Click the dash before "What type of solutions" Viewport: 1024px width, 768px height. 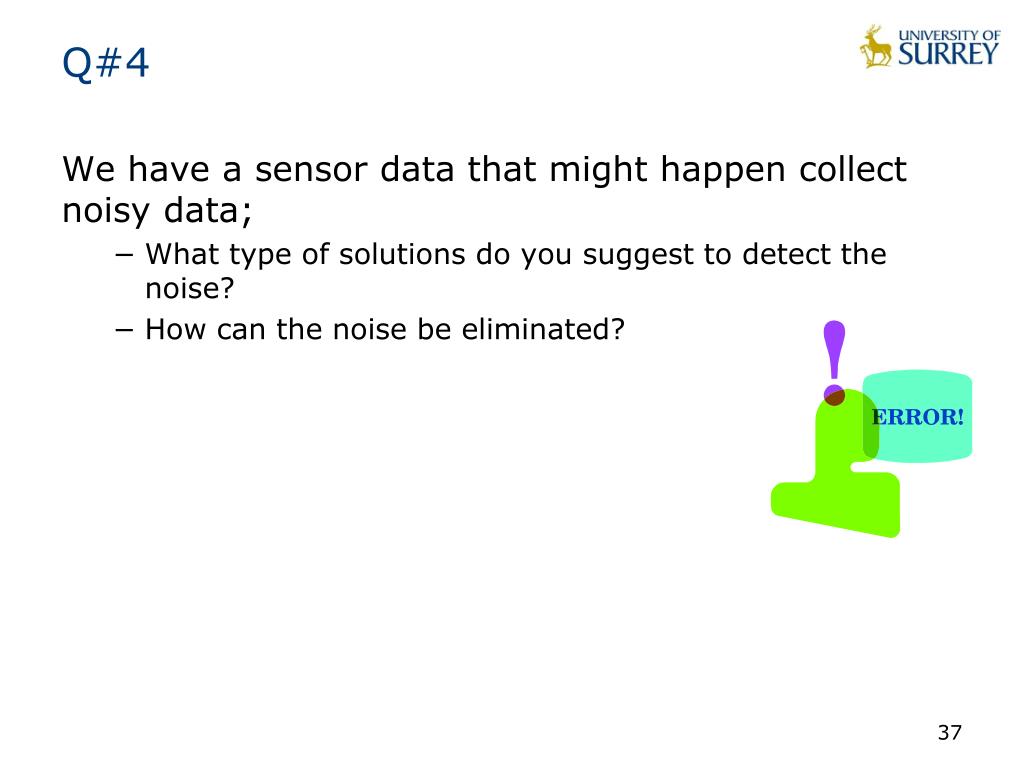[x=123, y=254]
